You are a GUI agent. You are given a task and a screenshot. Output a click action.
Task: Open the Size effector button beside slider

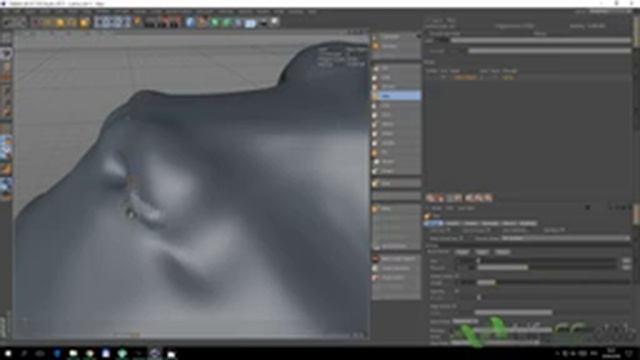(x=627, y=260)
